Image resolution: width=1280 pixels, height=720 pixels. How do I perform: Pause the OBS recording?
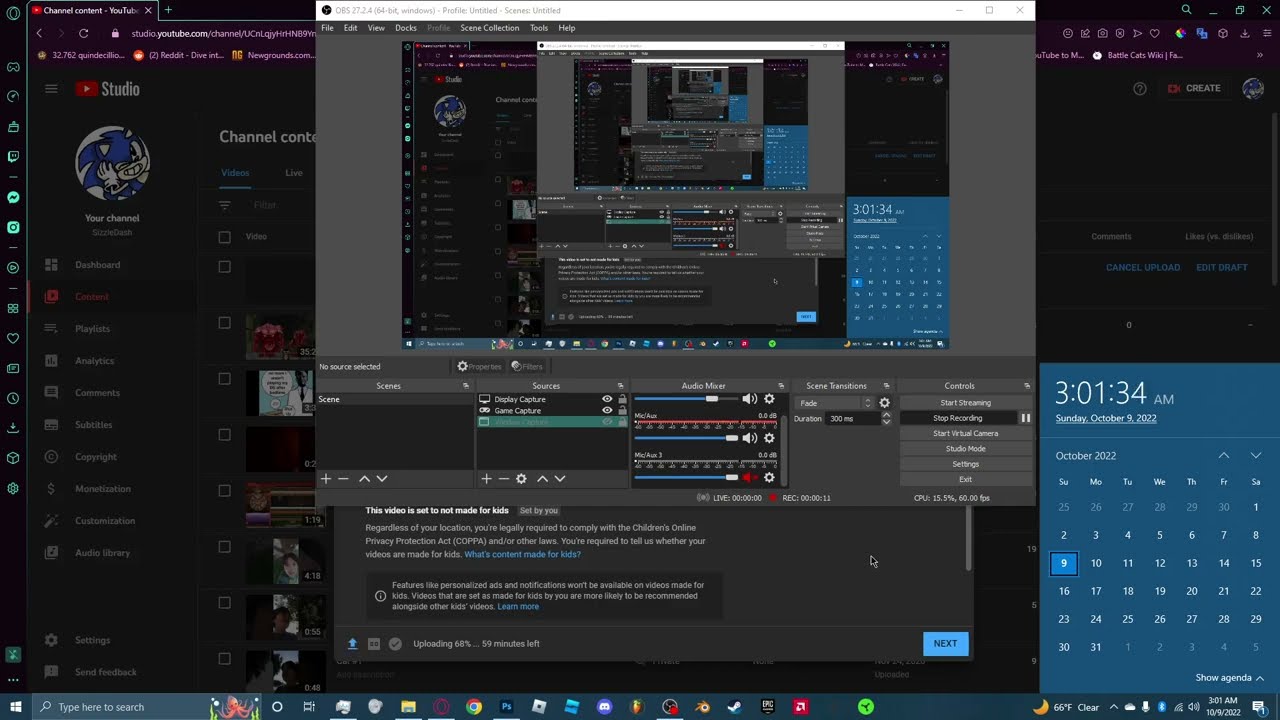coord(1025,418)
